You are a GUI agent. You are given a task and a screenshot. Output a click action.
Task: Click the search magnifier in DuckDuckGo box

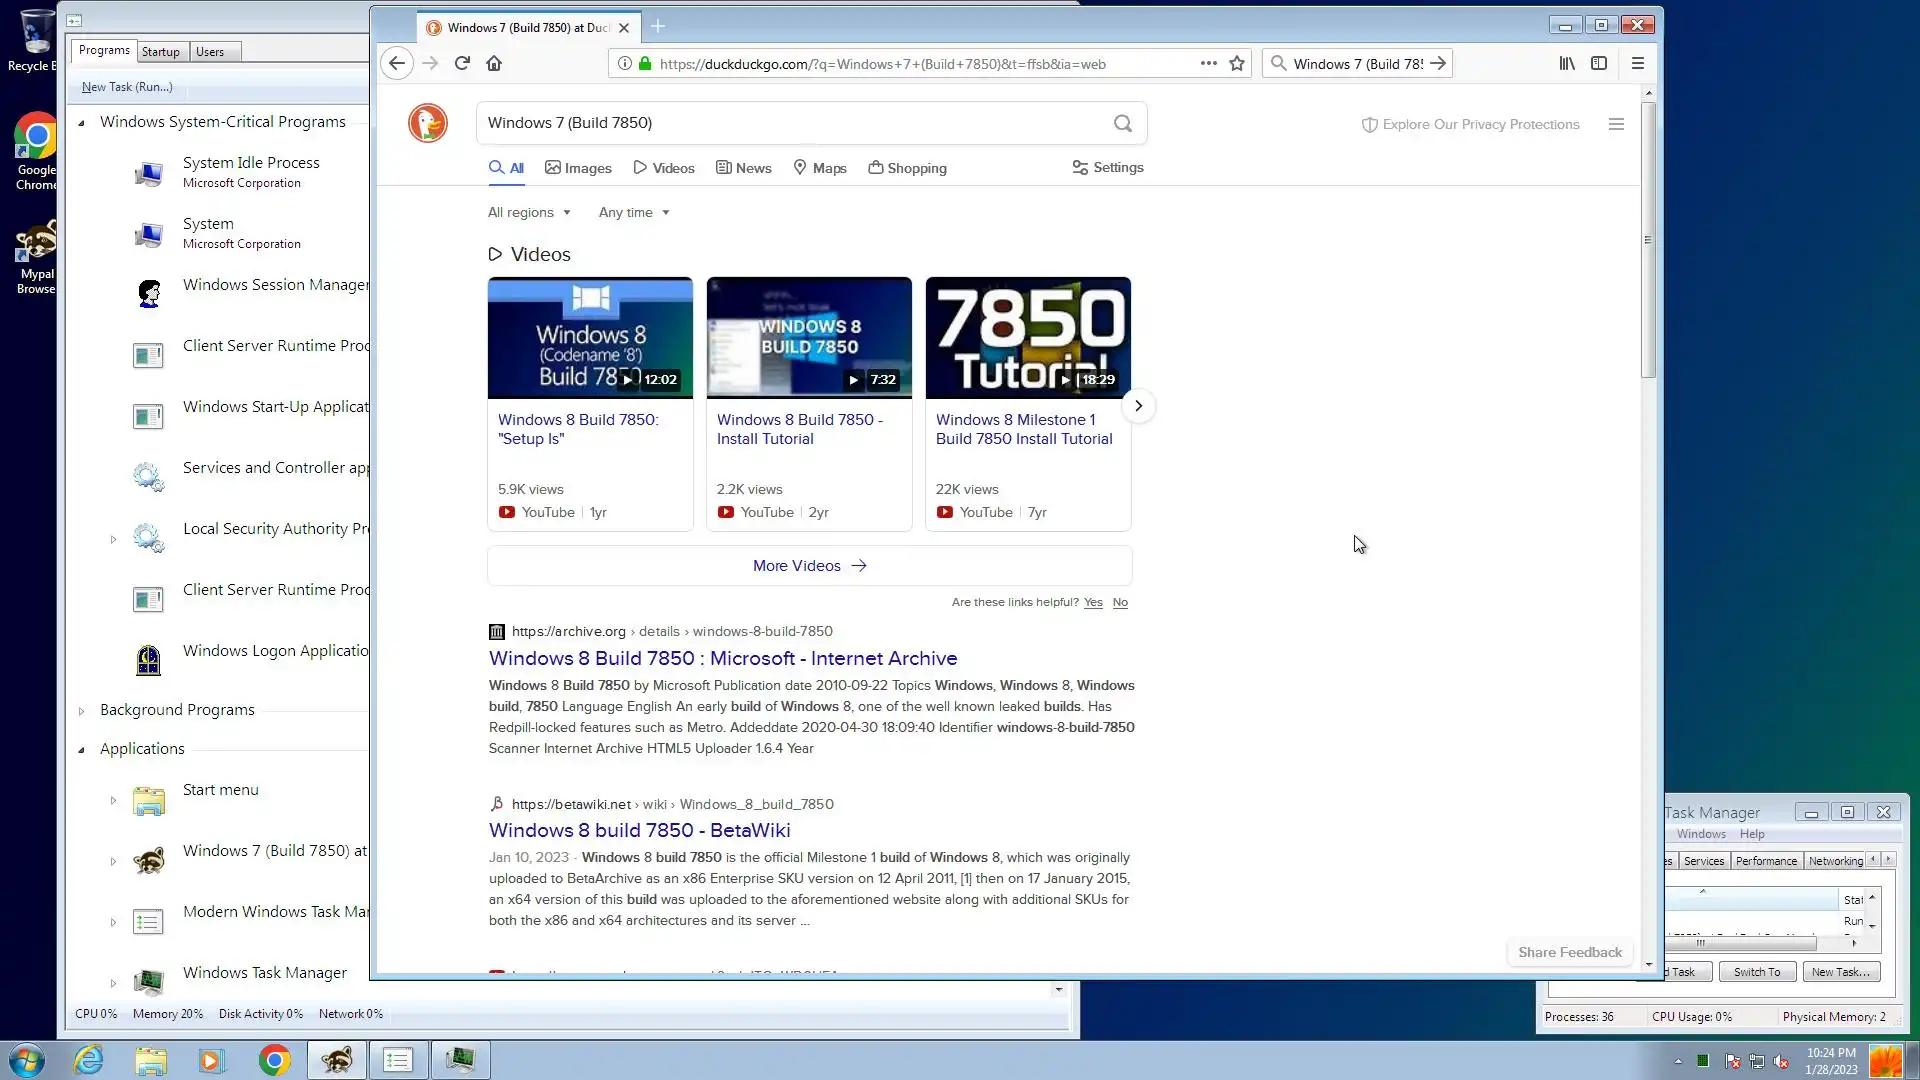pyautogui.click(x=1123, y=123)
